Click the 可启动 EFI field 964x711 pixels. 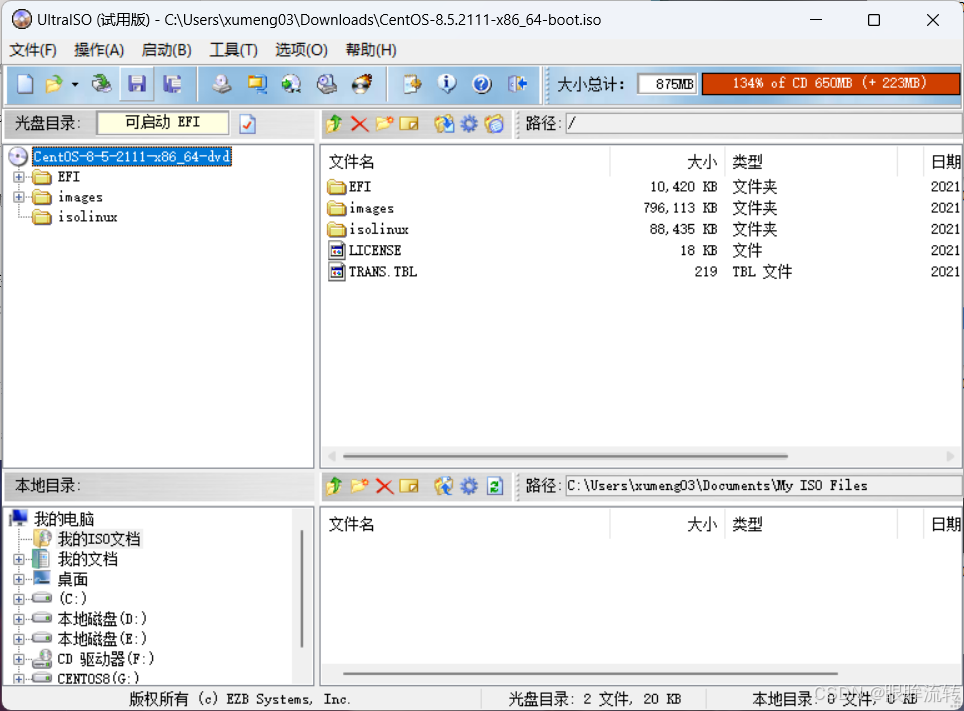pyautogui.click(x=163, y=122)
